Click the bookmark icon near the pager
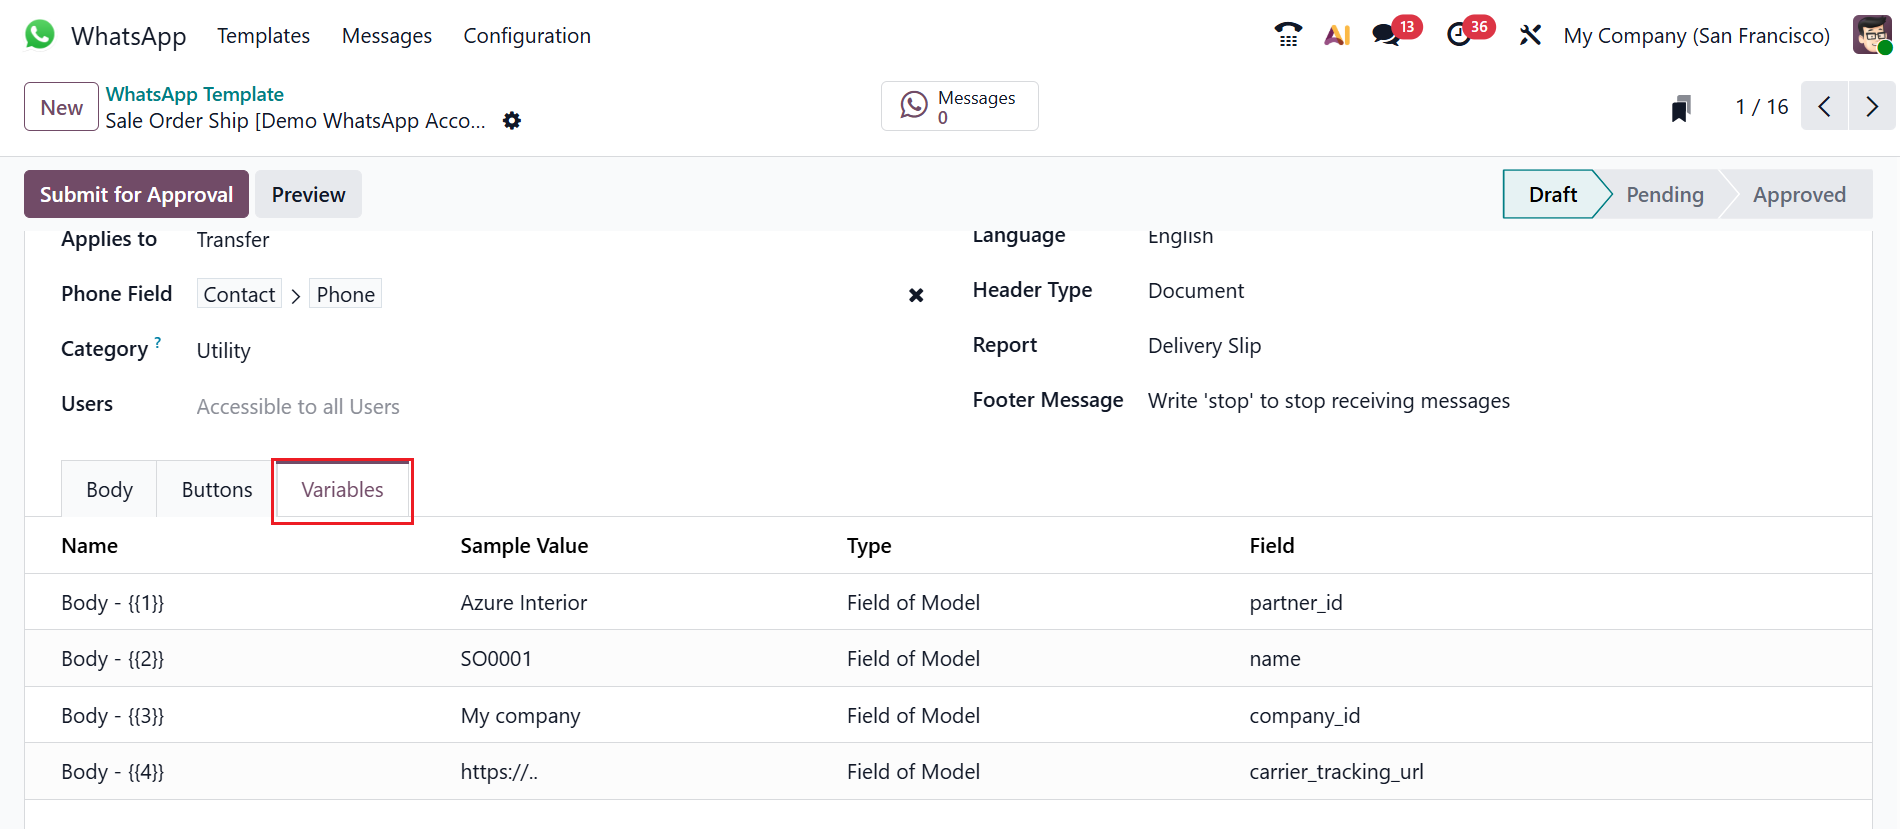This screenshot has width=1900, height=829. pos(1681,108)
